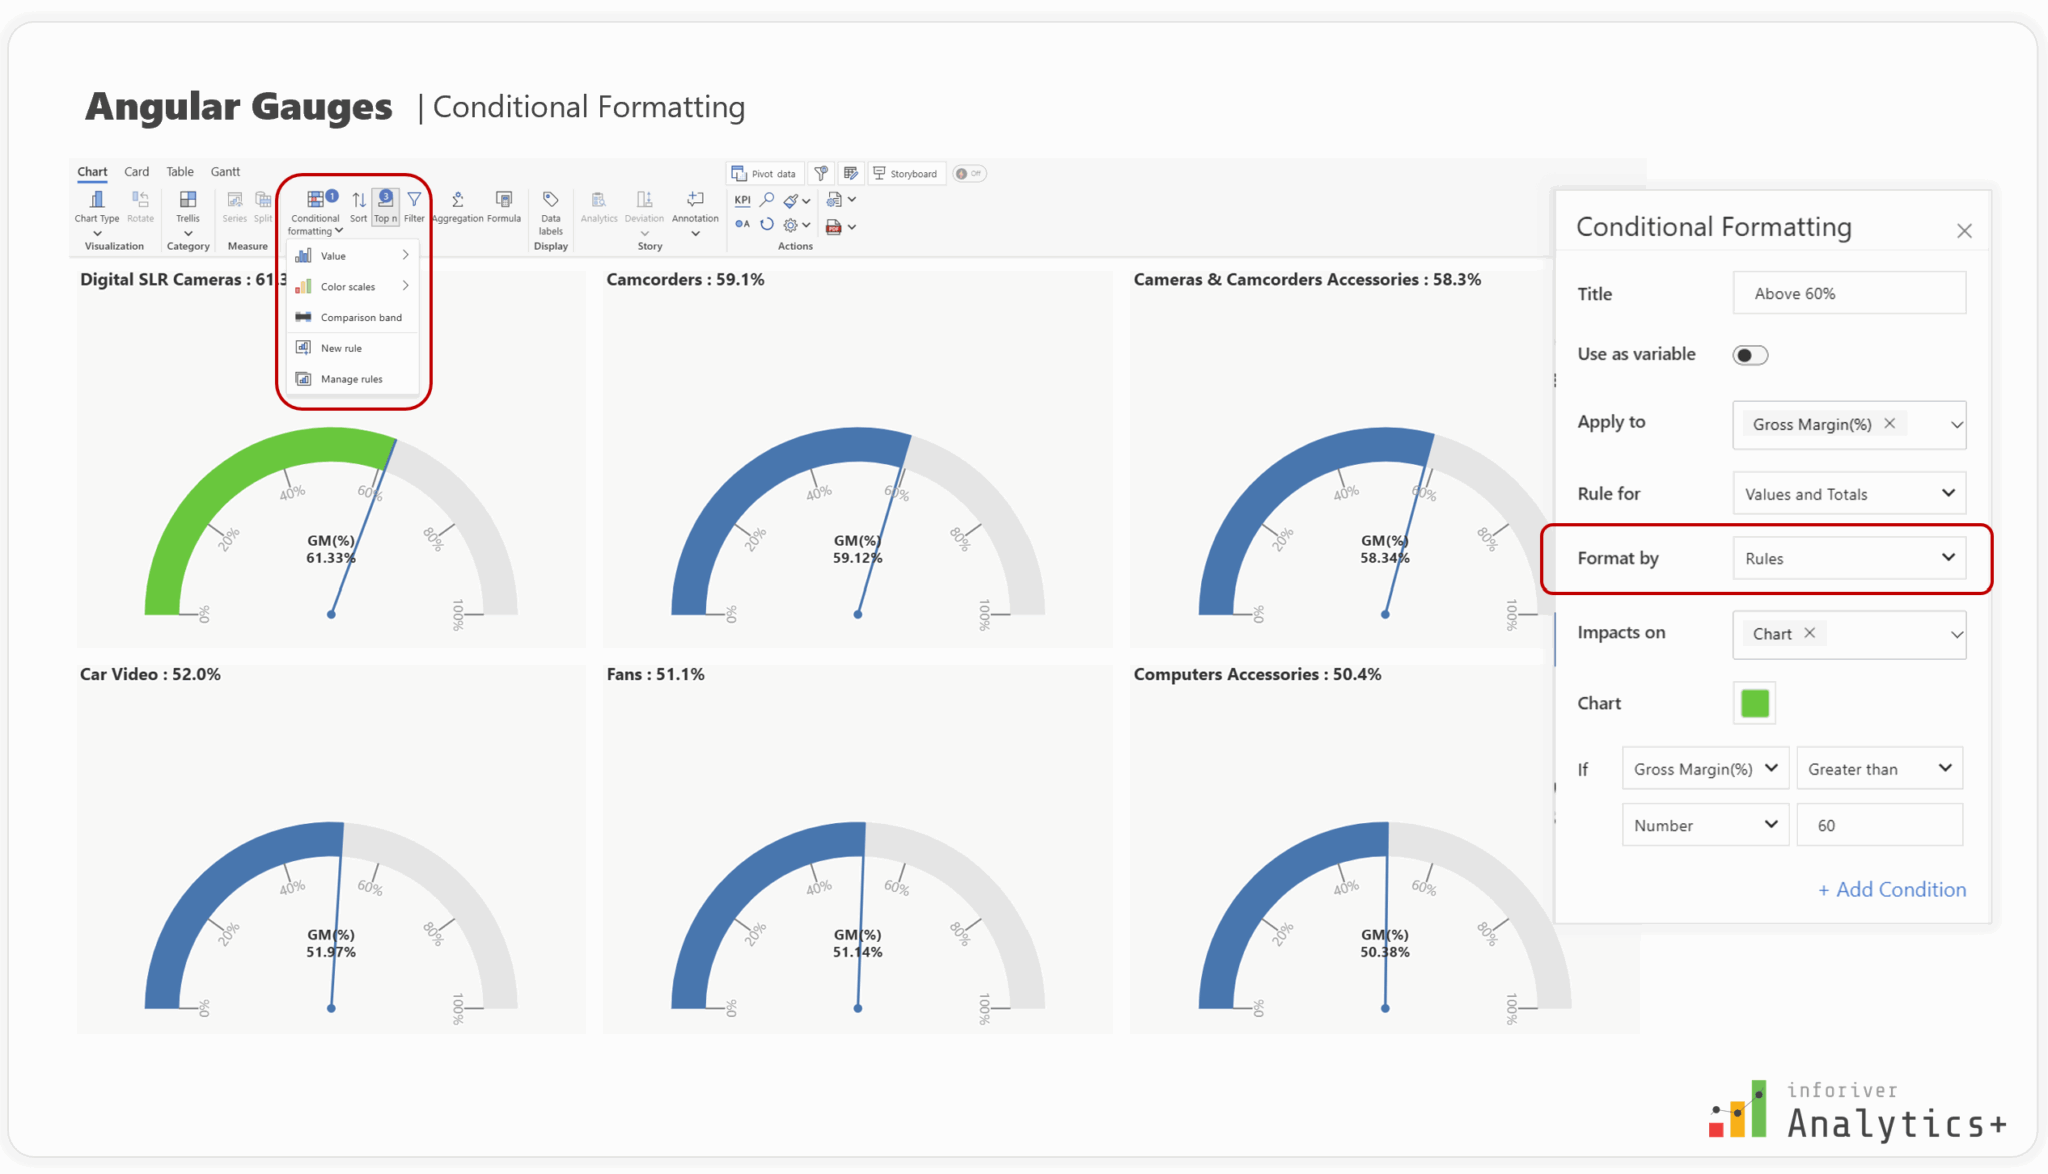Toggle the Use as variable switch
2048x1174 pixels.
pyautogui.click(x=1749, y=354)
